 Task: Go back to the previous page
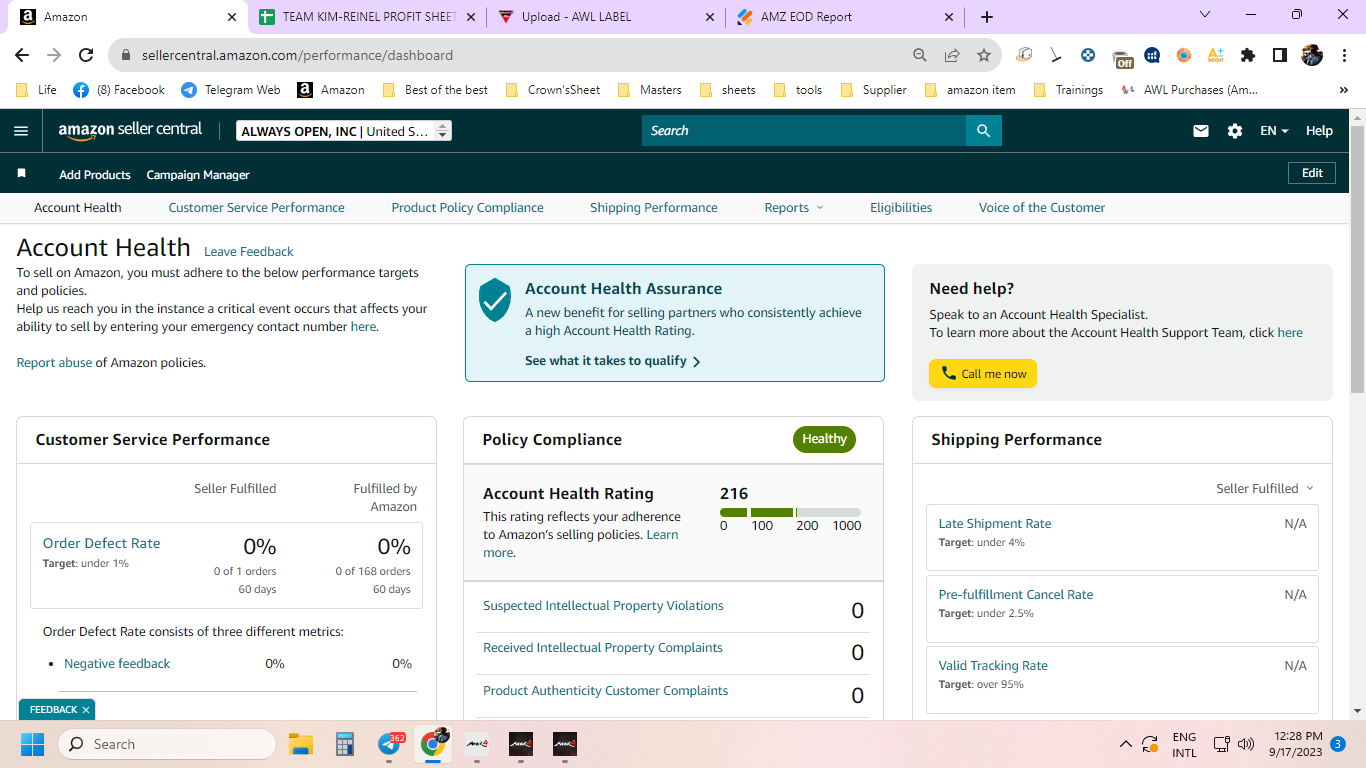click(22, 55)
